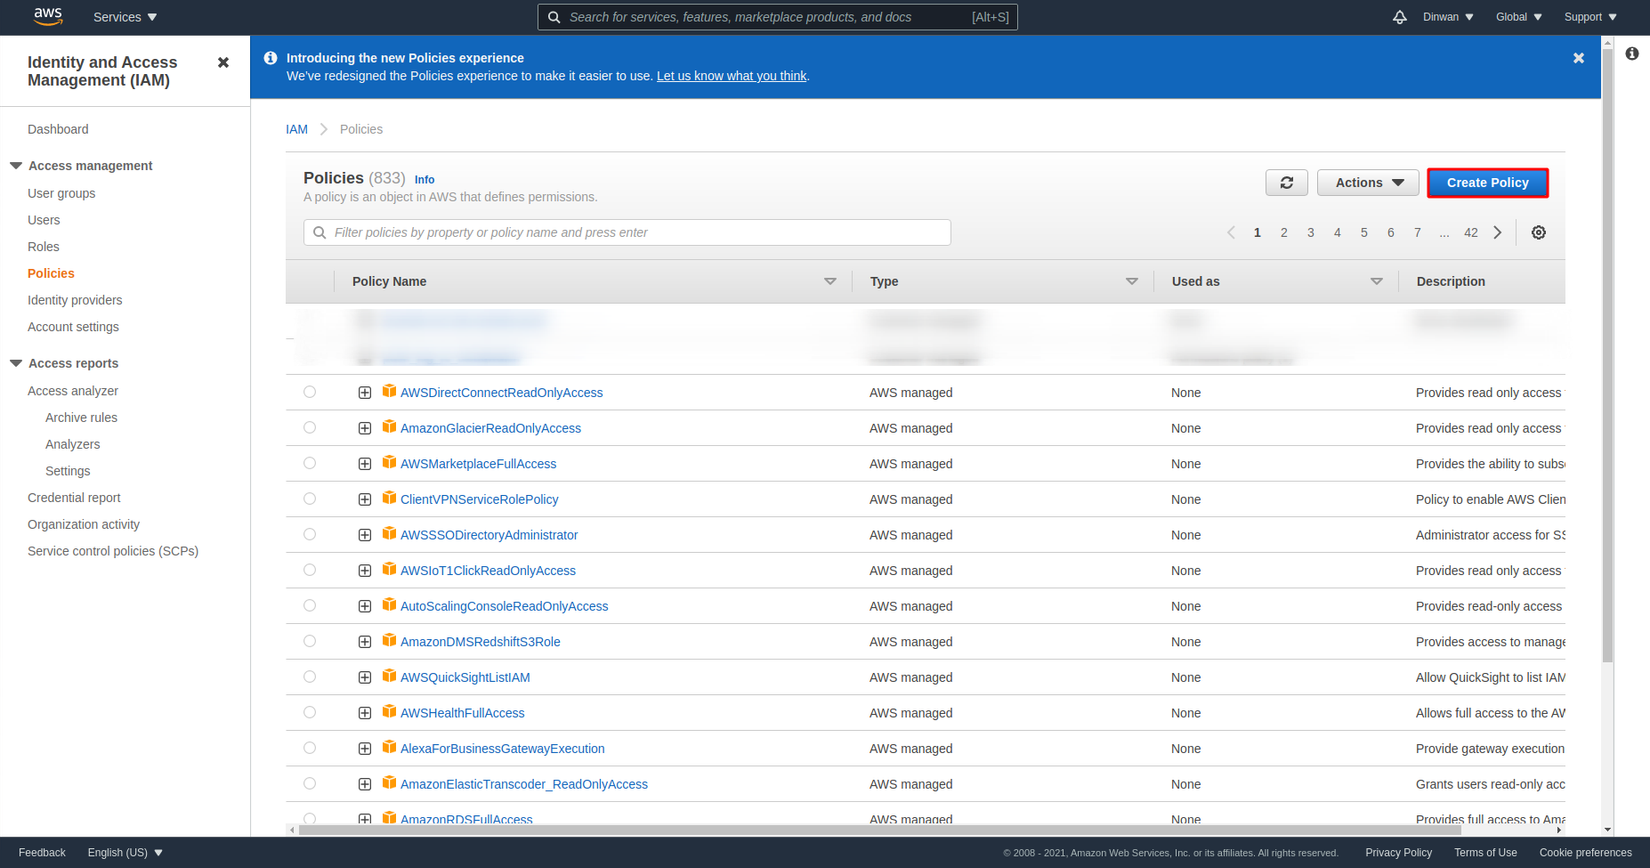The height and width of the screenshot is (868, 1650).
Task: Click the policy icon beside AutoScalingConsoleReadOnlyAccess
Action: (389, 605)
